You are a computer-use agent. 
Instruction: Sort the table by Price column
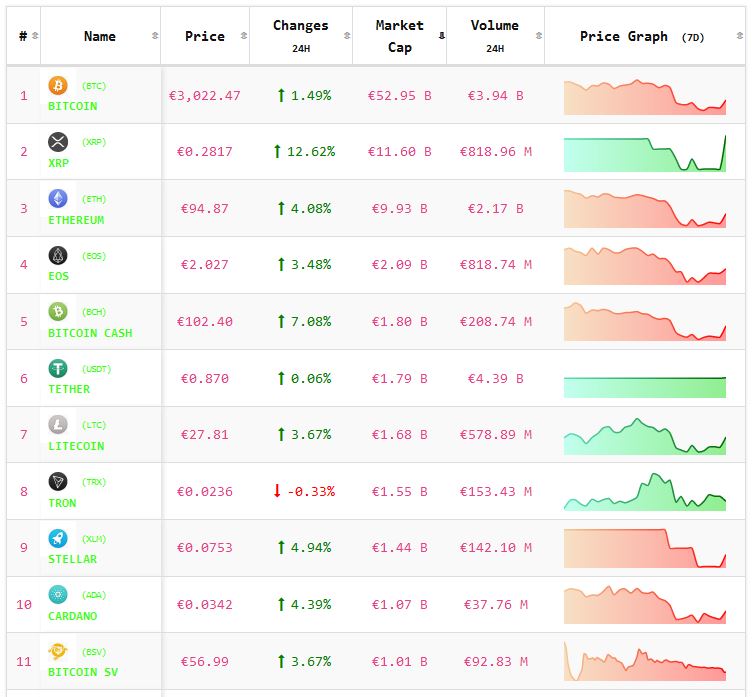click(x=205, y=36)
